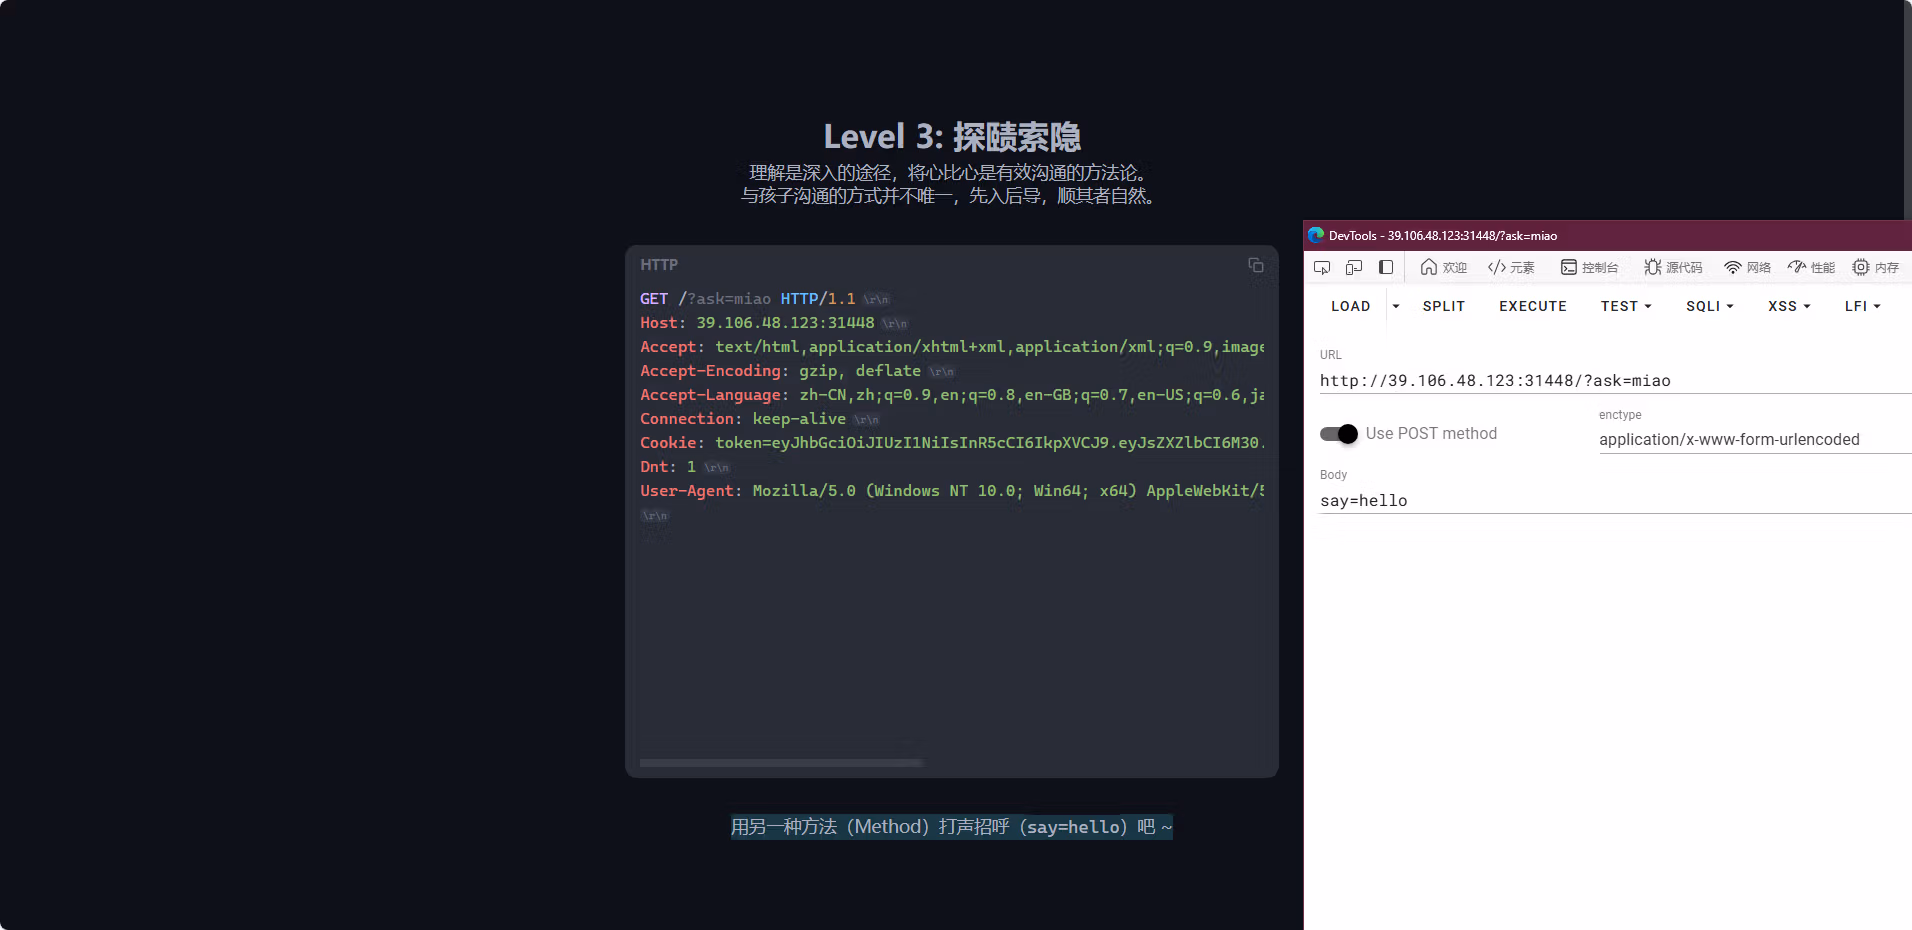Toggle device emulation icon in DevTools
The width and height of the screenshot is (1912, 930).
[1354, 267]
